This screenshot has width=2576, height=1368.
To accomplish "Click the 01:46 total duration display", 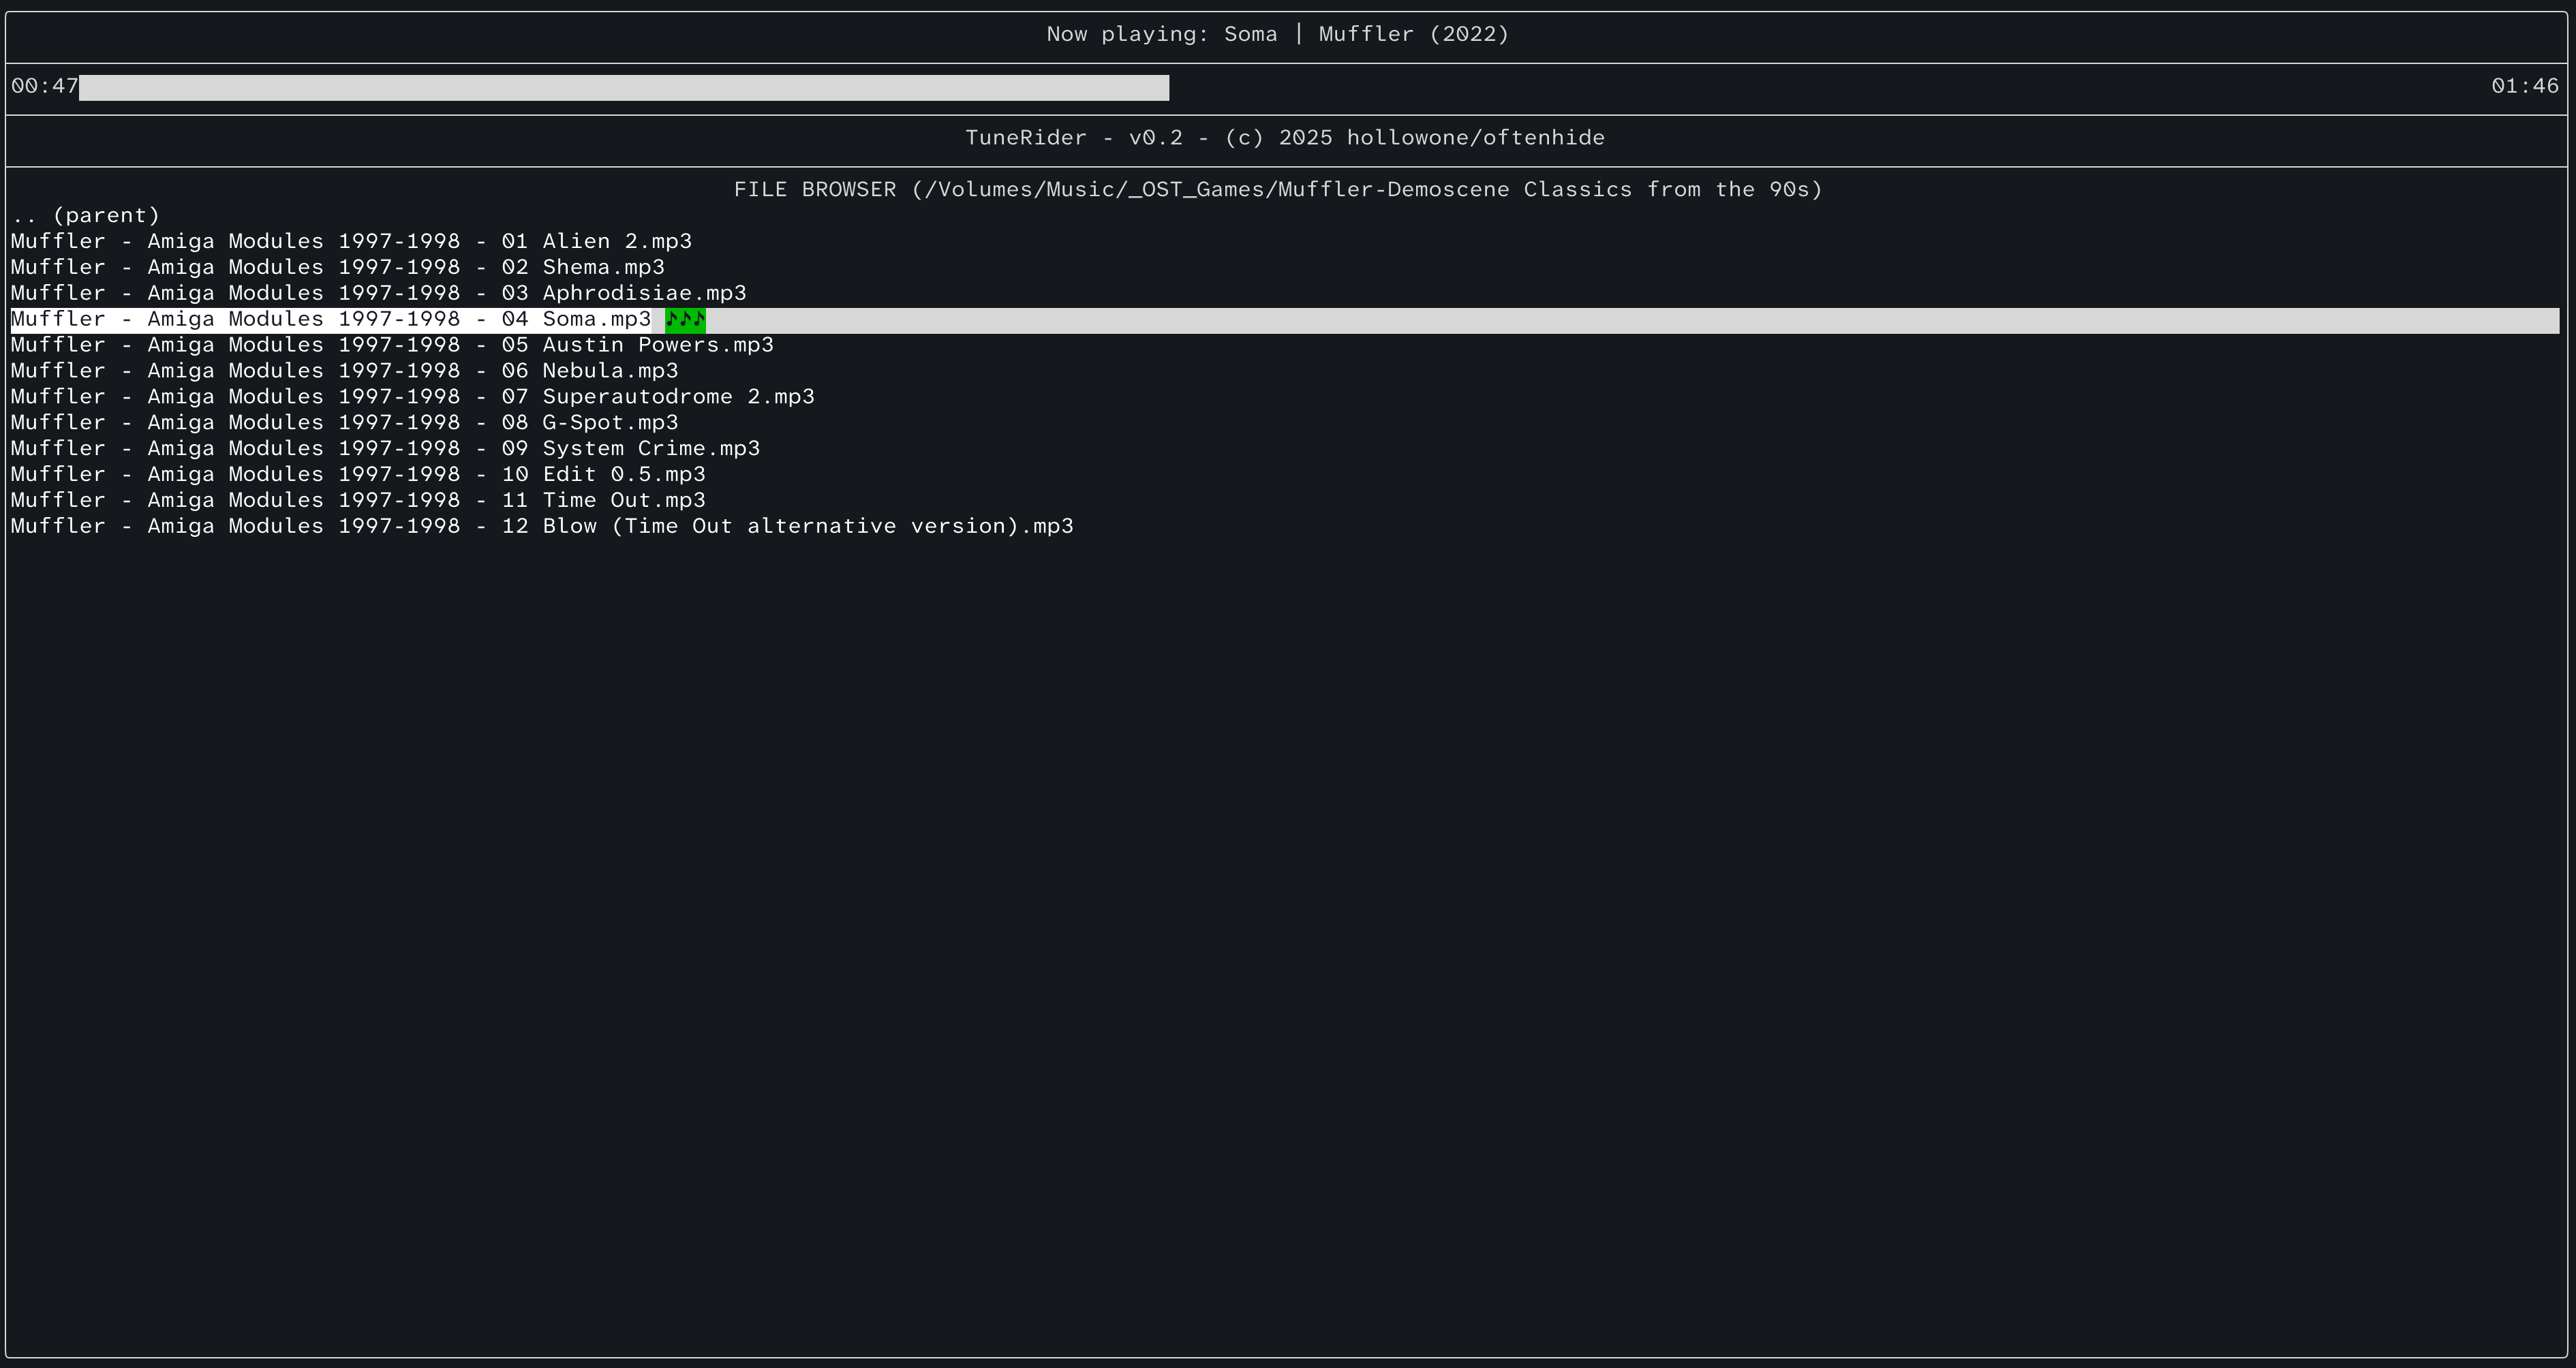I will (2524, 87).
